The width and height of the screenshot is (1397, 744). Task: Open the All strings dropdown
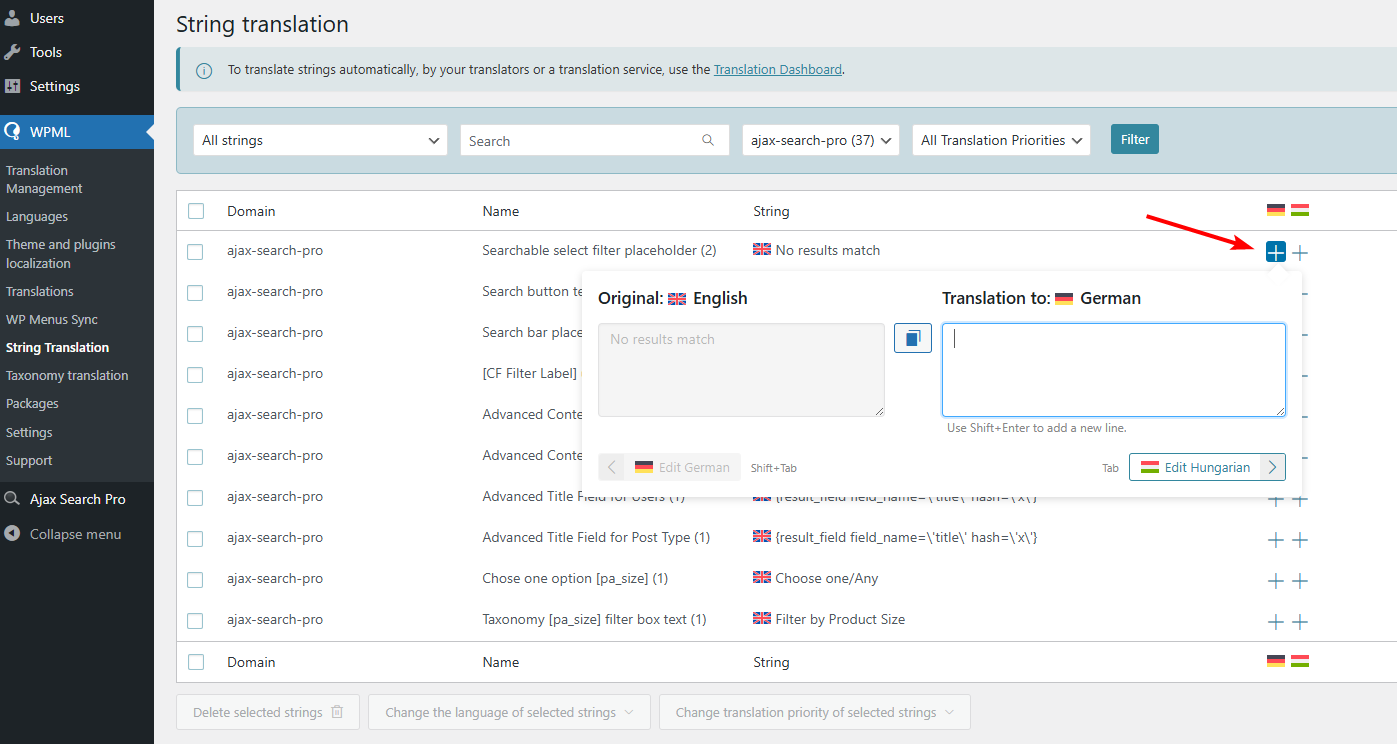[x=321, y=140]
